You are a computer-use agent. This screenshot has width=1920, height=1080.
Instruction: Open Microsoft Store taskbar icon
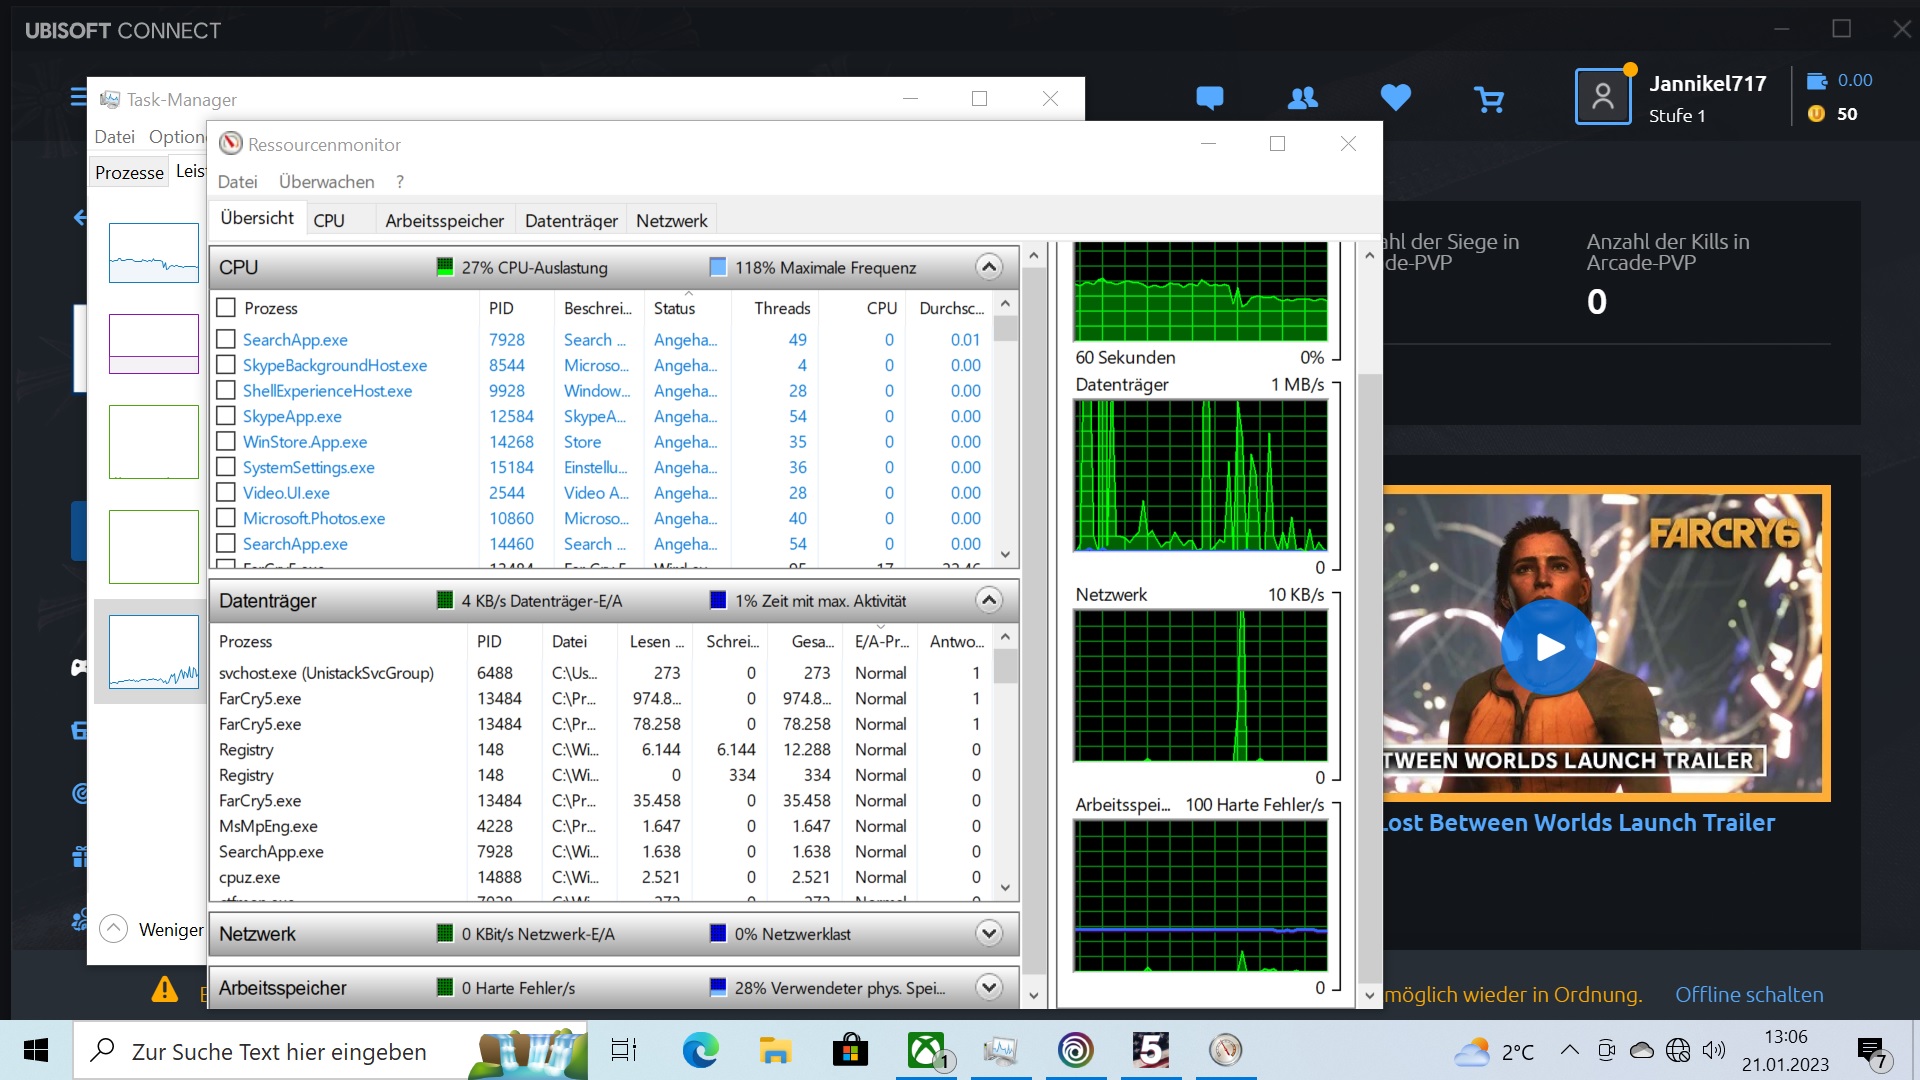pos(850,1050)
